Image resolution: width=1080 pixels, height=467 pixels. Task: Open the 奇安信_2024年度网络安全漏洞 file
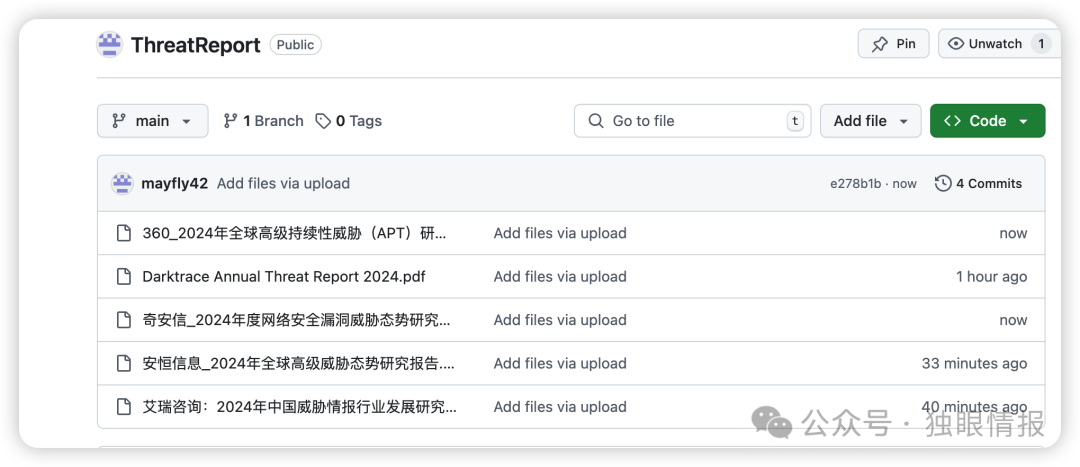[297, 320]
